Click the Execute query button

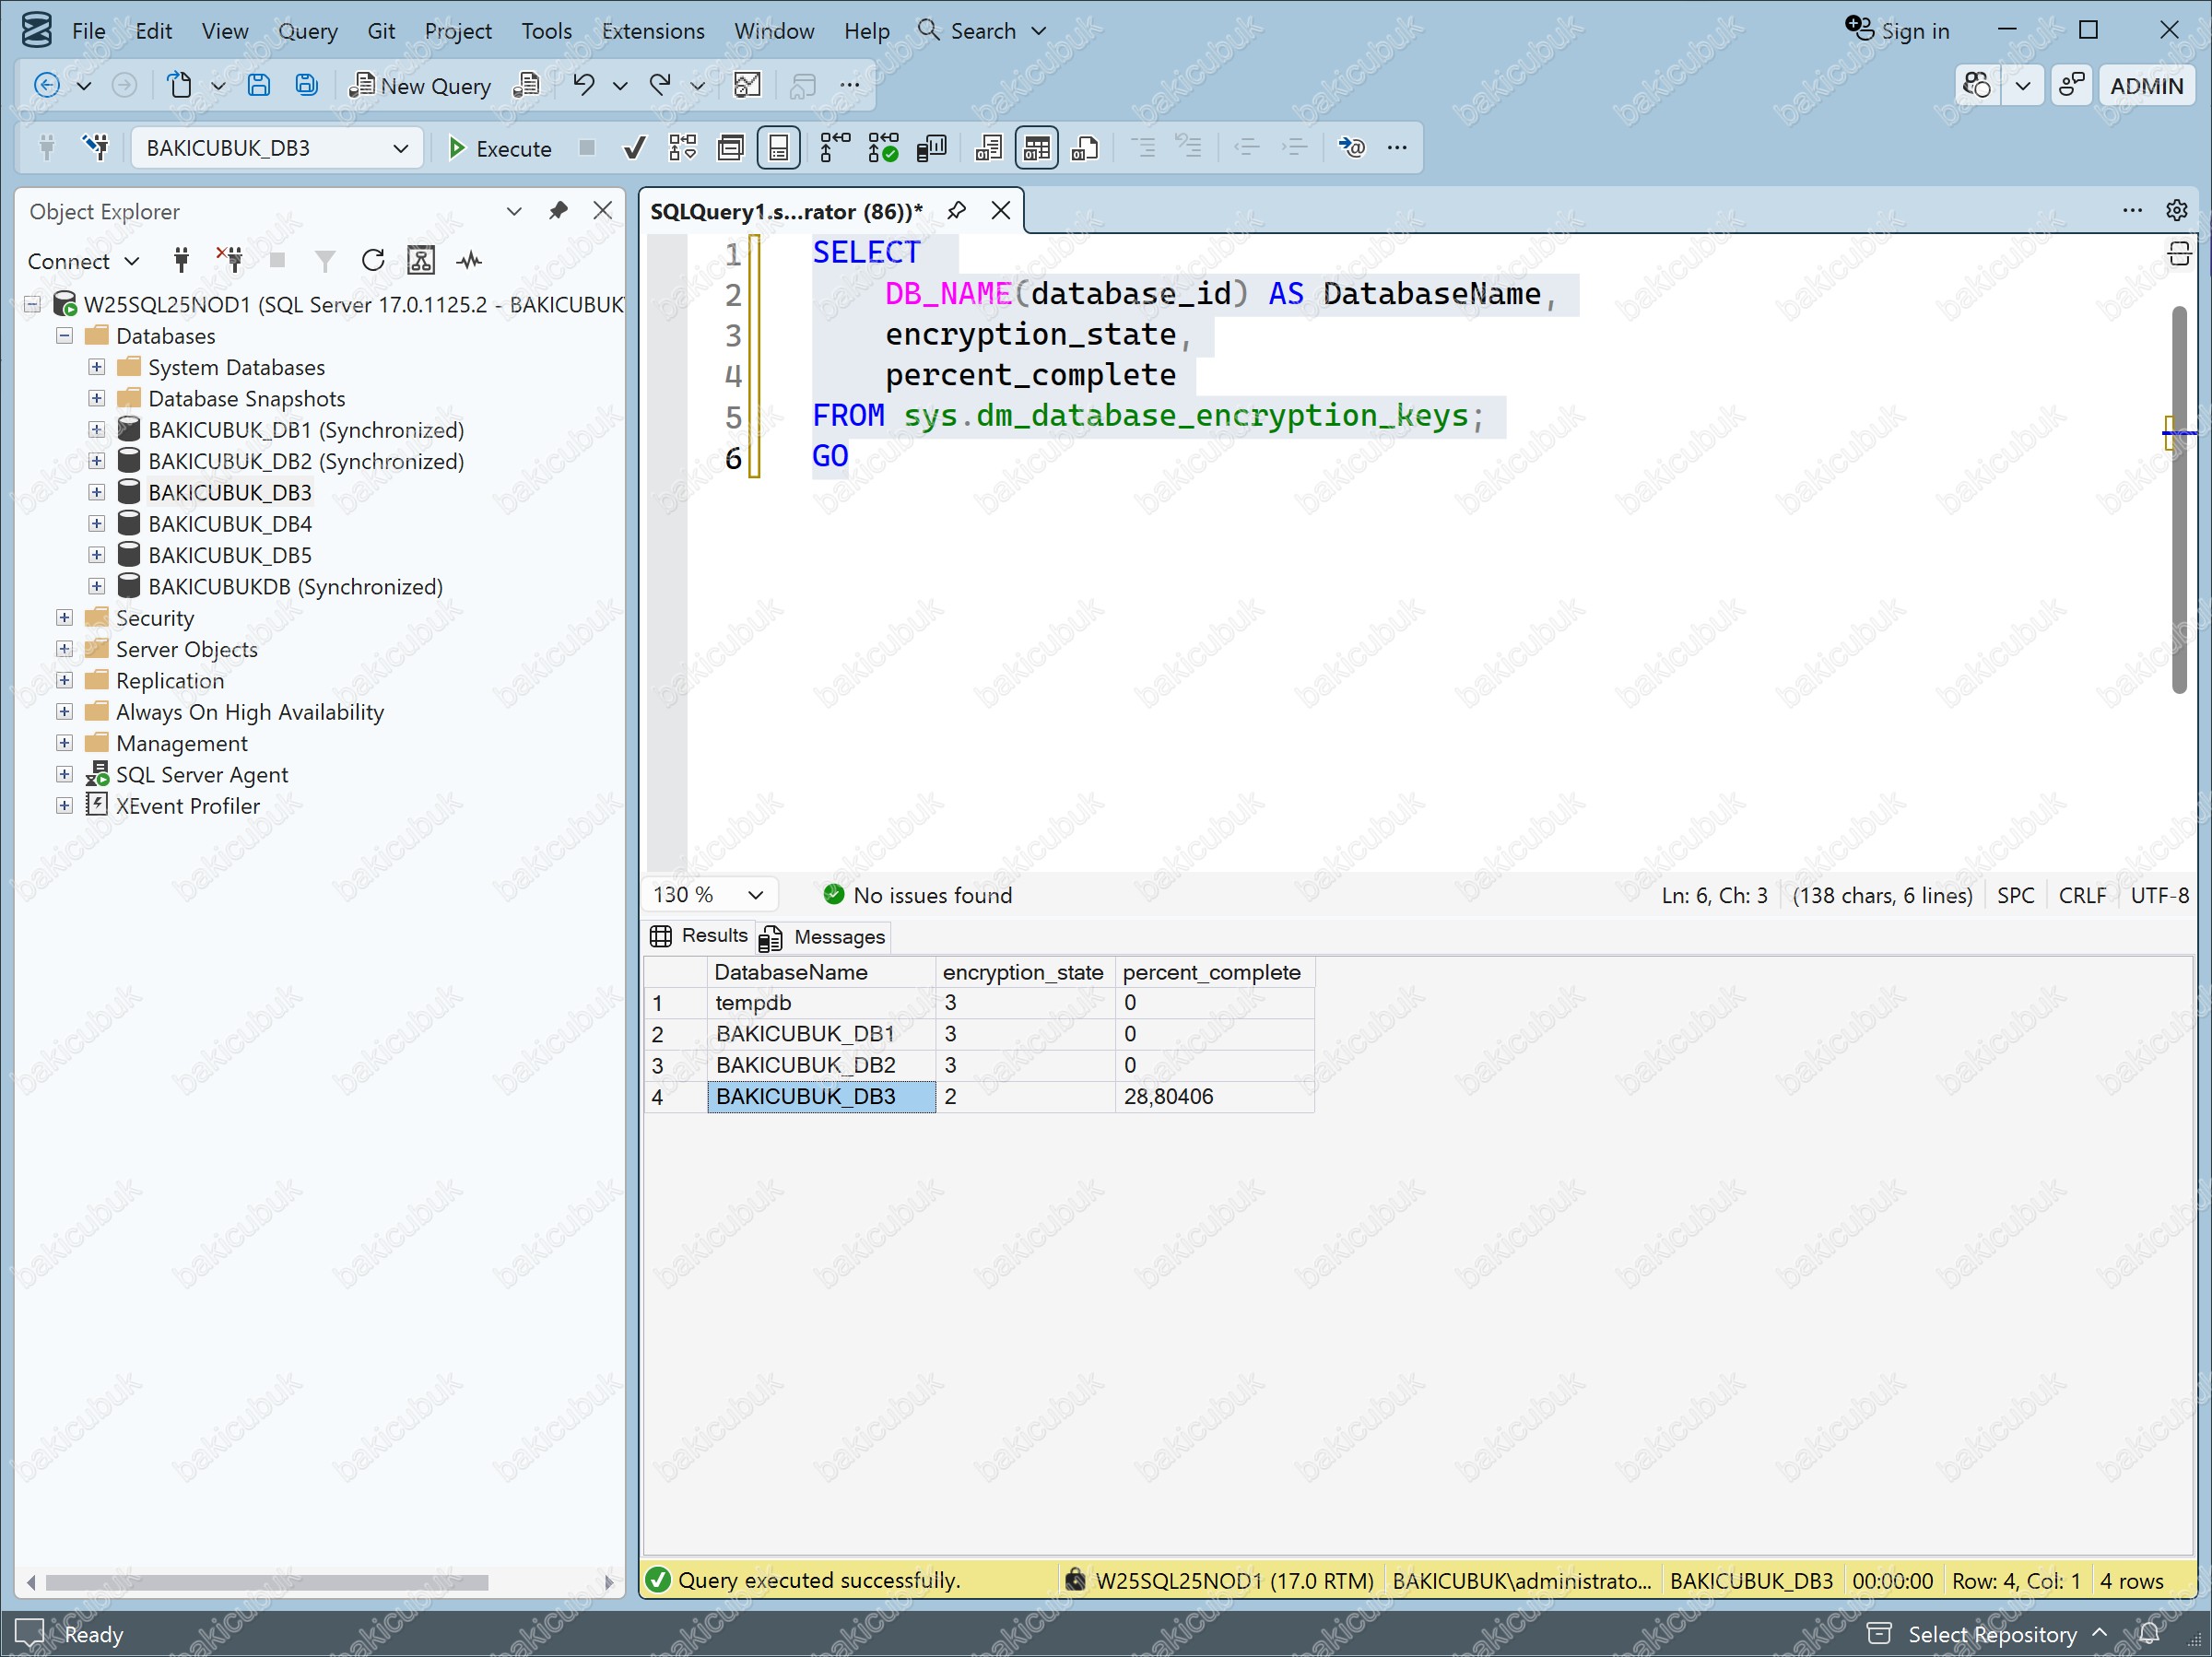499,148
